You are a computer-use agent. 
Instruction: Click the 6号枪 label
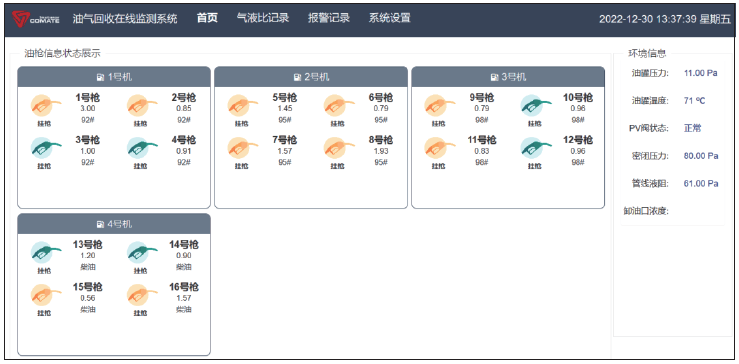point(381,98)
